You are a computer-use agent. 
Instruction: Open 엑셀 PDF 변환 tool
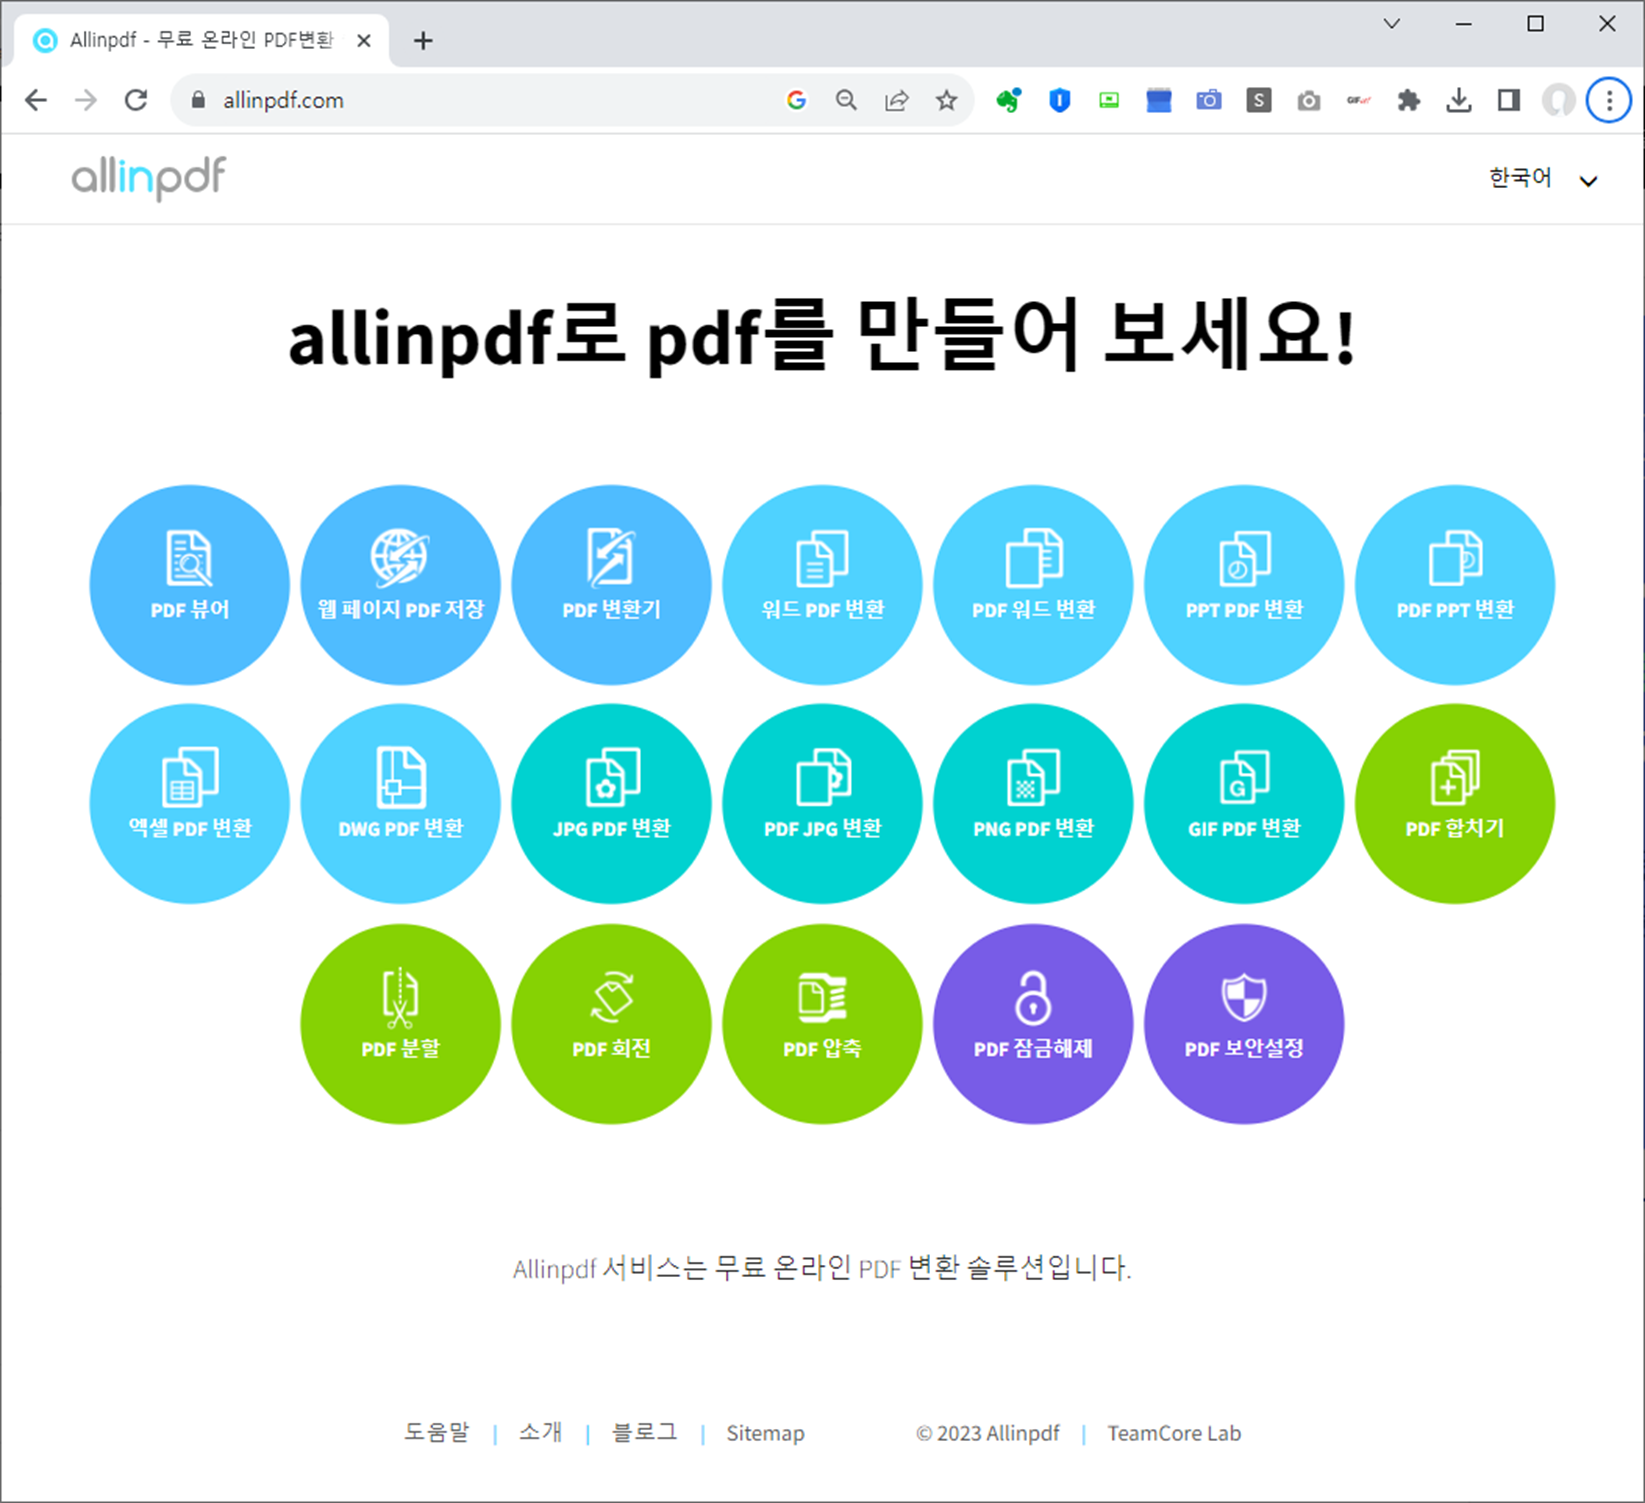190,804
